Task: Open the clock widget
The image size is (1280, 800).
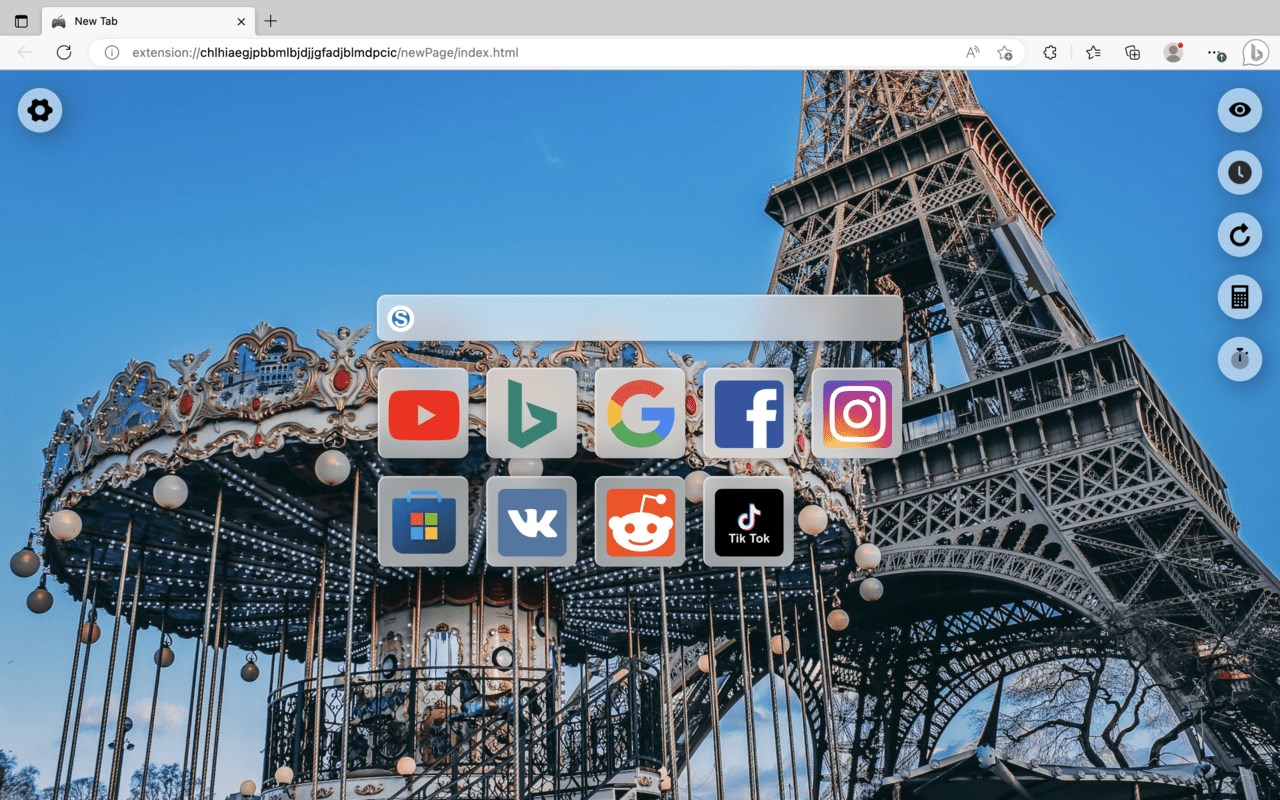Action: pos(1240,173)
